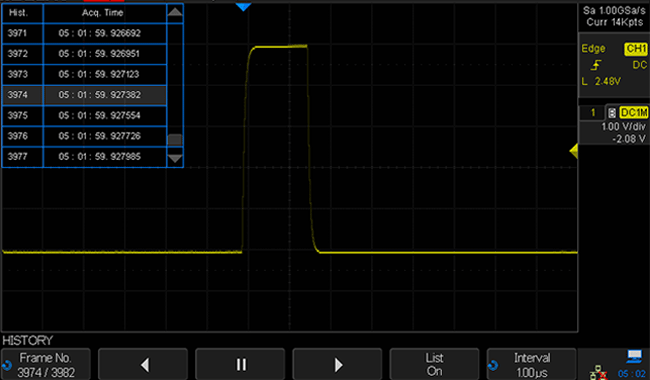650x380 pixels.
Task: Click the yellow trigger level arrow marker
Action: coord(574,151)
